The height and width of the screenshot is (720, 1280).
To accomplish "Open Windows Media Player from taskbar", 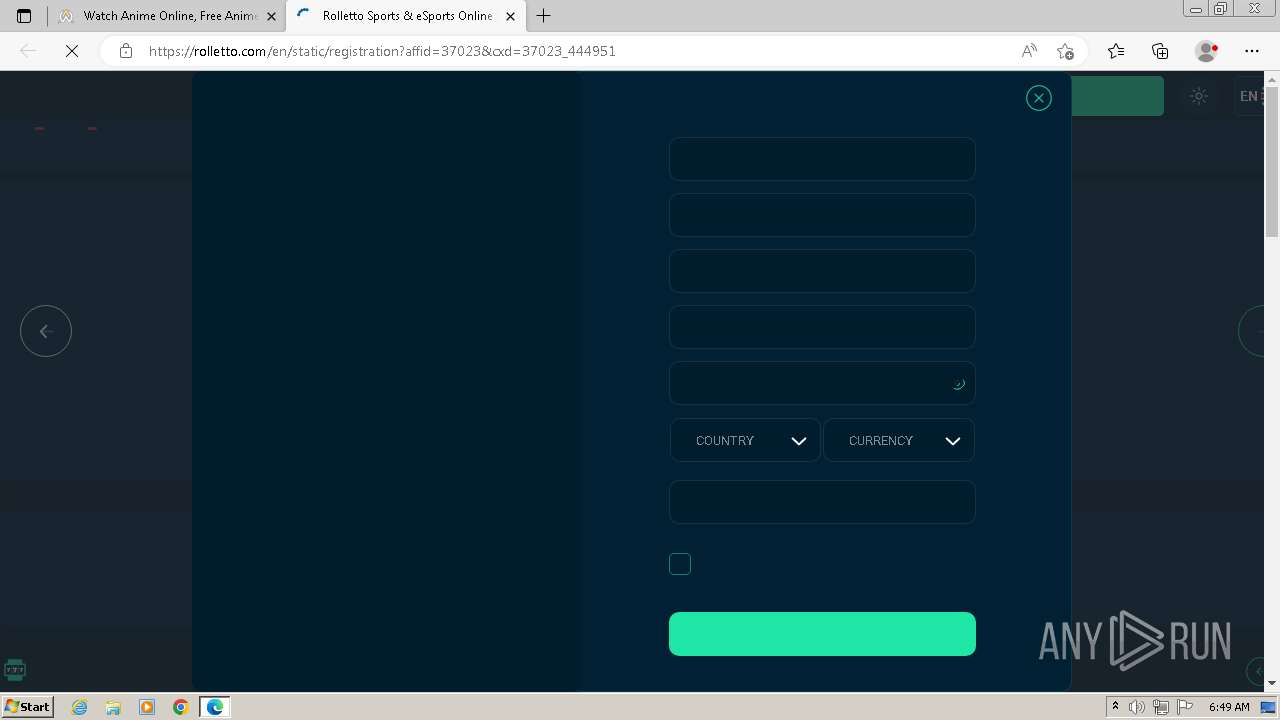I will pyautogui.click(x=147, y=707).
